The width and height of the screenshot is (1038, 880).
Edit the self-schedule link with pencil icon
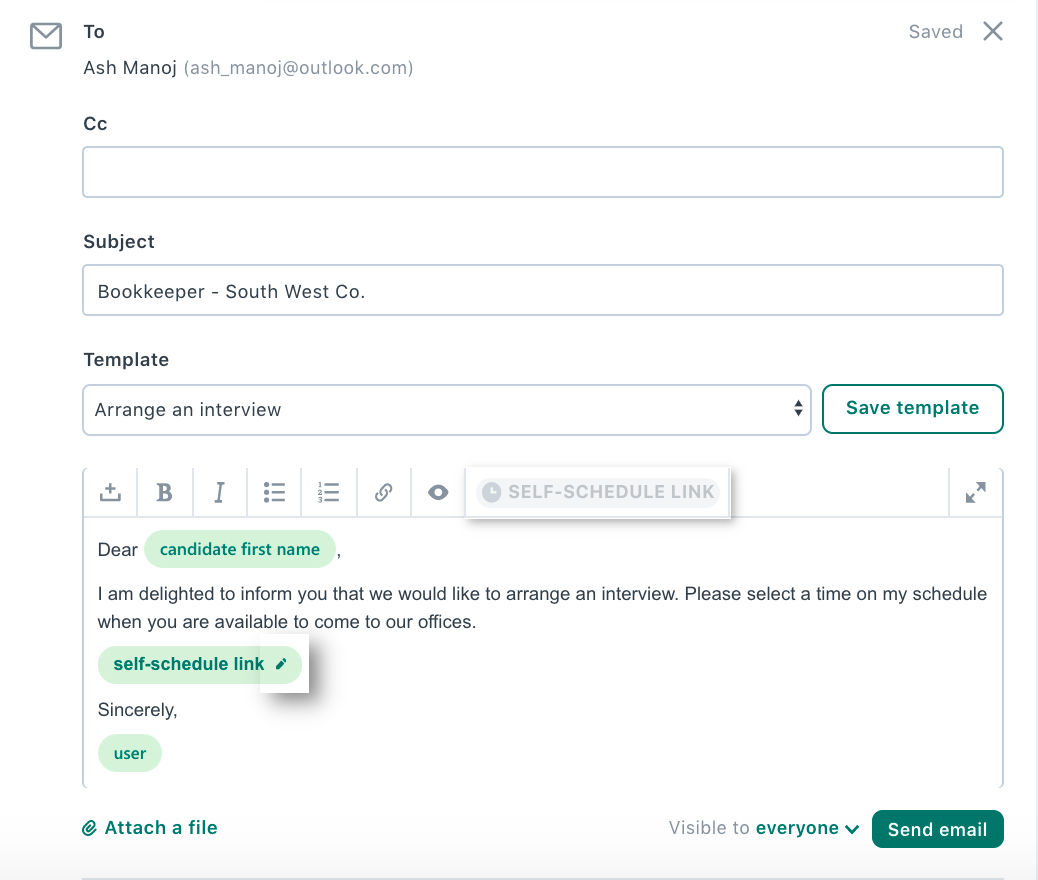(x=281, y=664)
